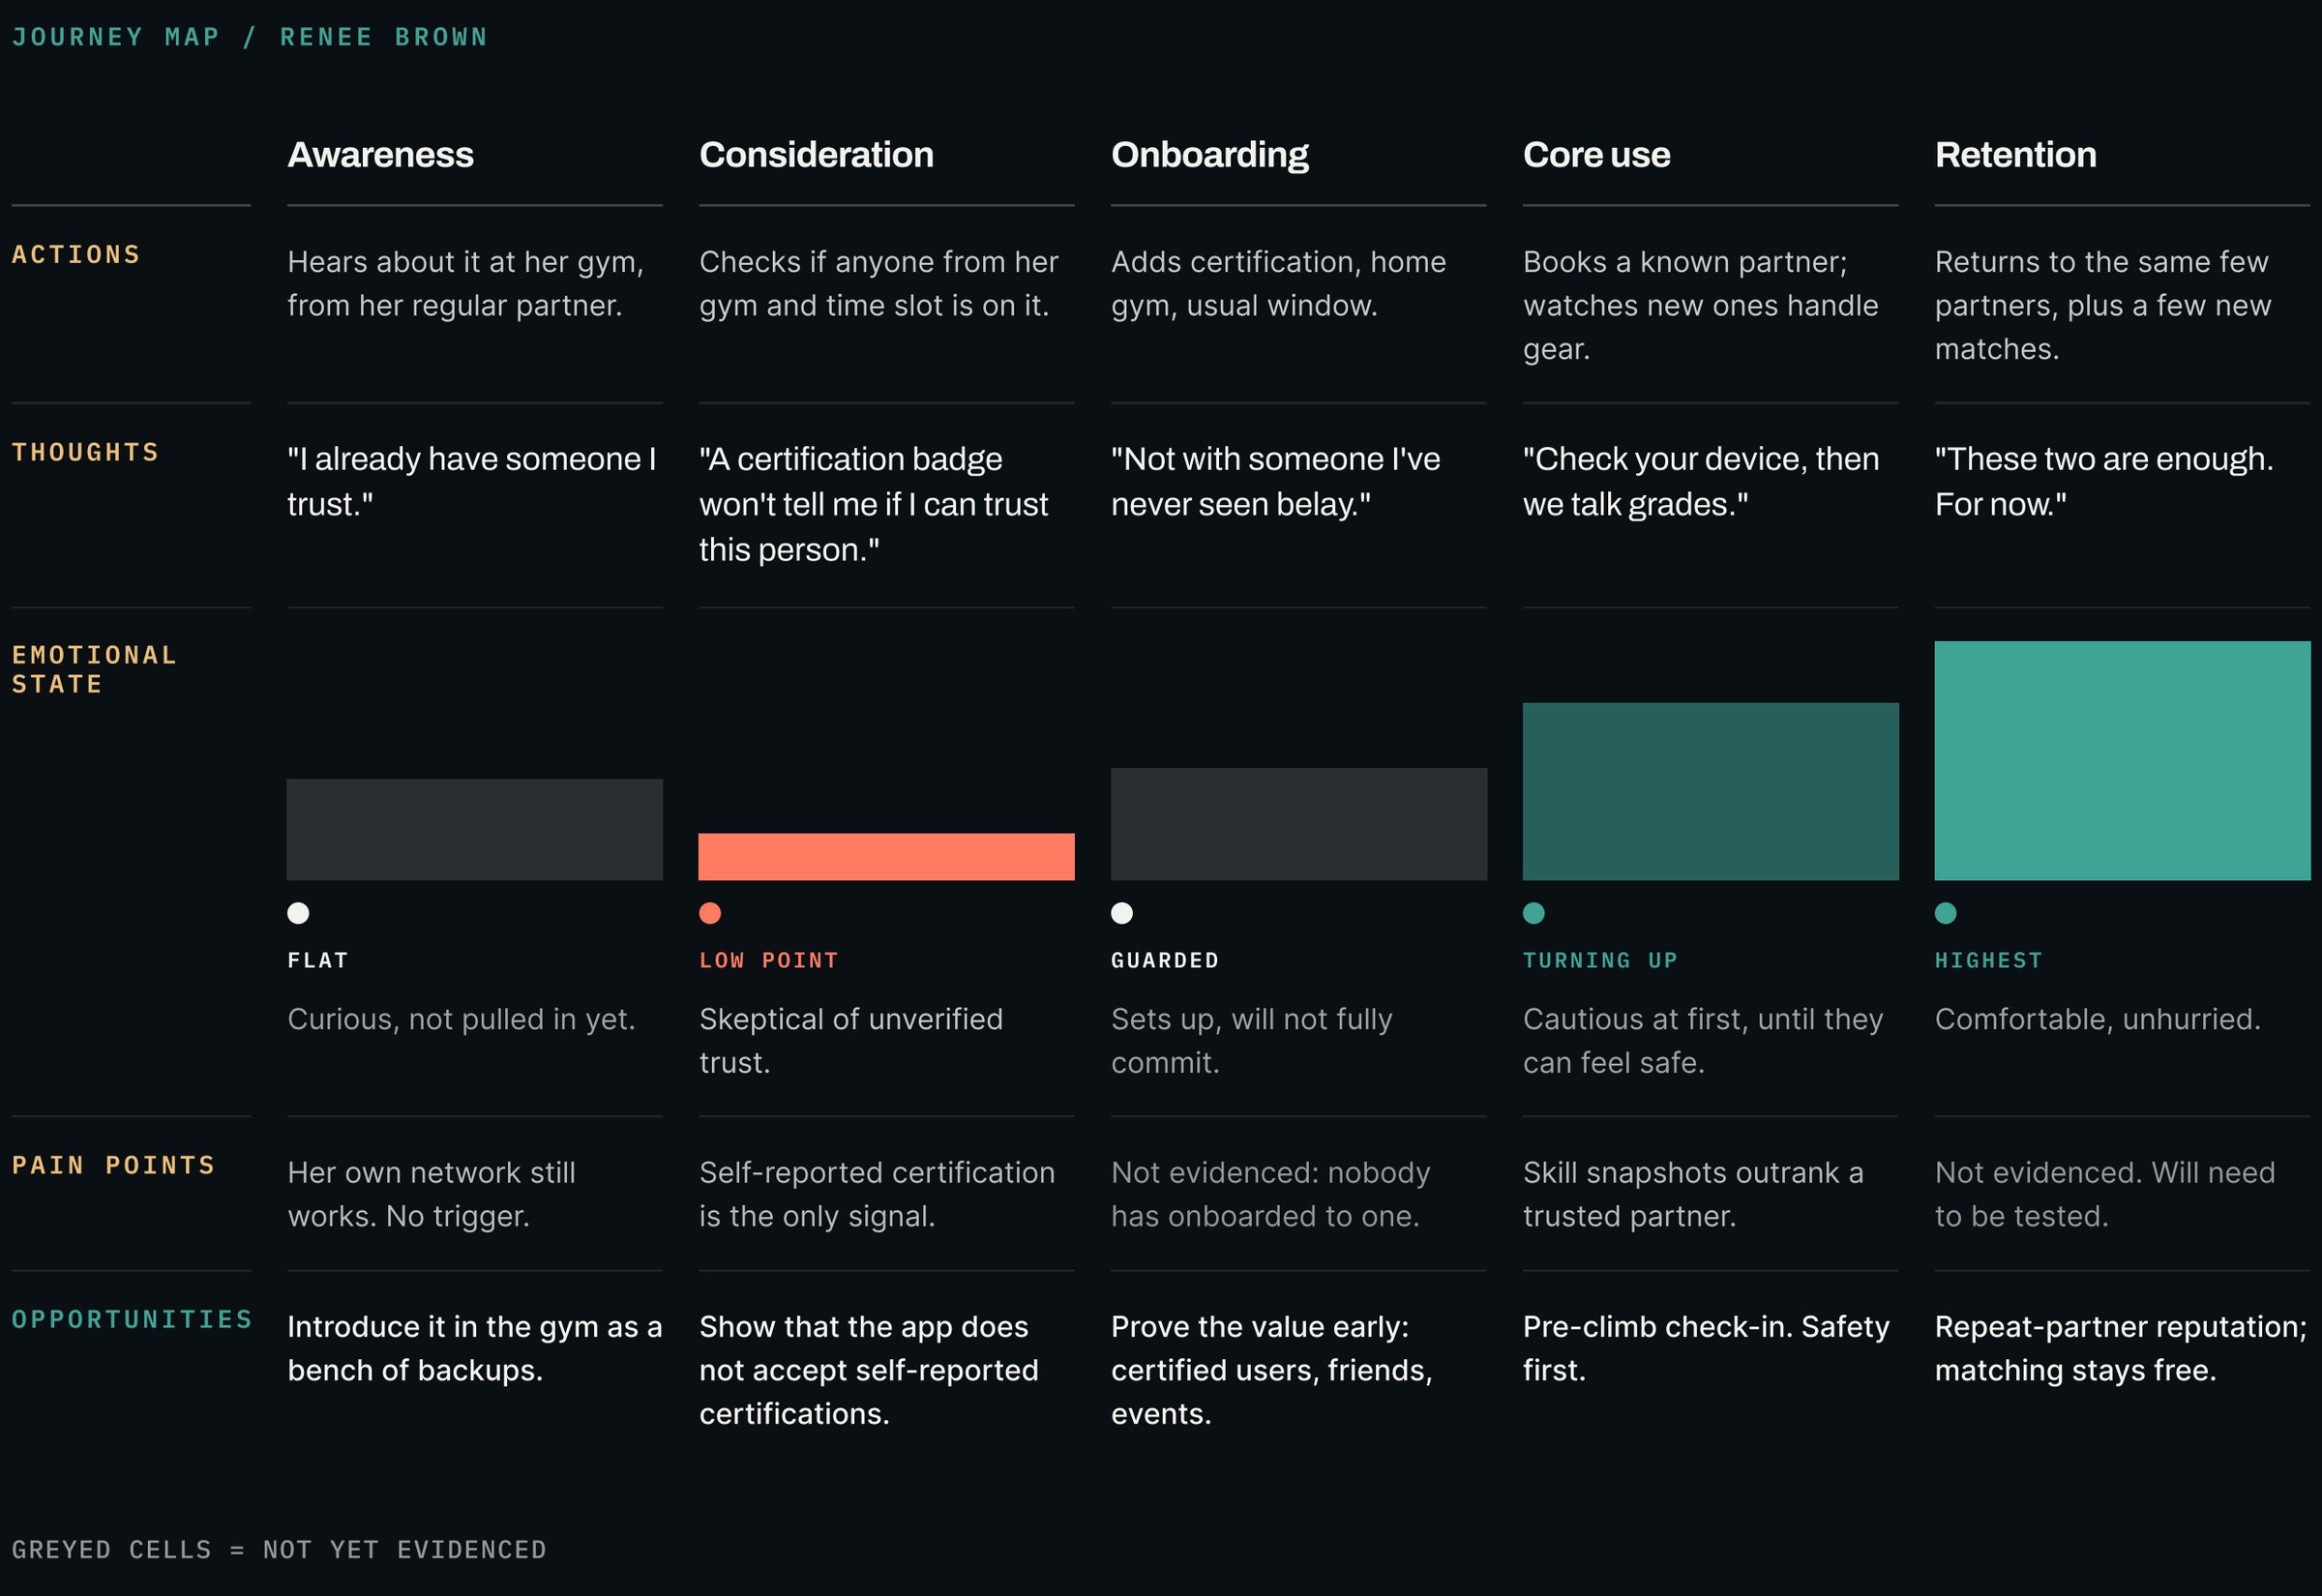Select the dark teal Core use bar
The image size is (2322, 1596).
point(1711,792)
